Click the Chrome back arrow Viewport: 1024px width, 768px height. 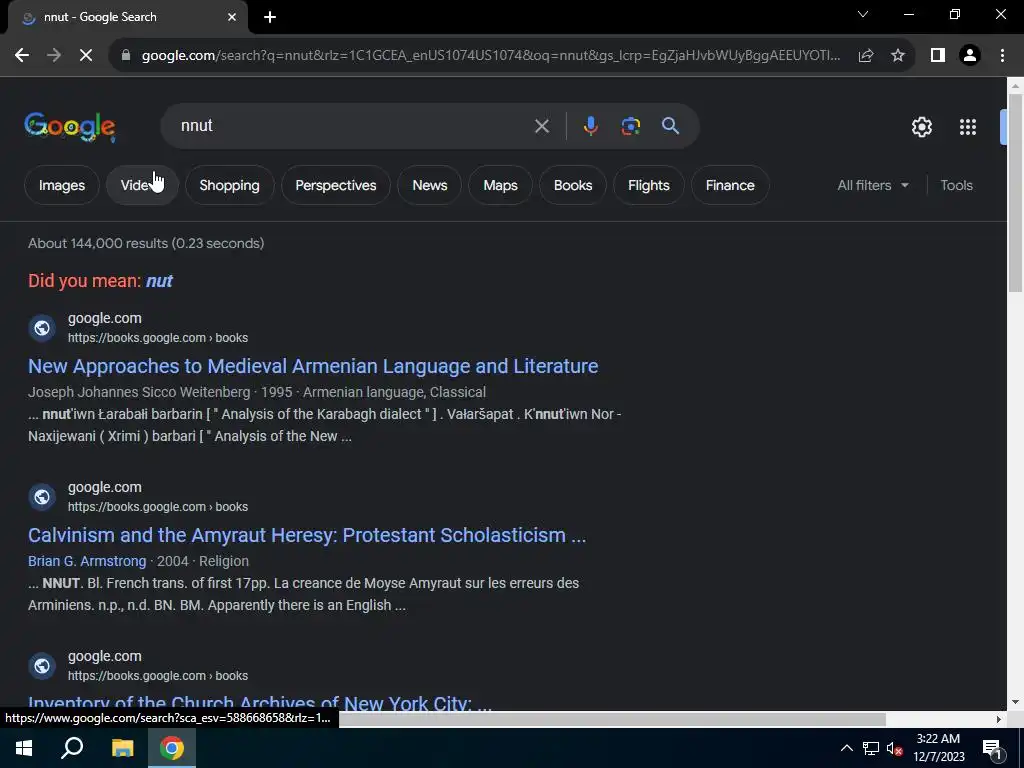click(x=22, y=56)
